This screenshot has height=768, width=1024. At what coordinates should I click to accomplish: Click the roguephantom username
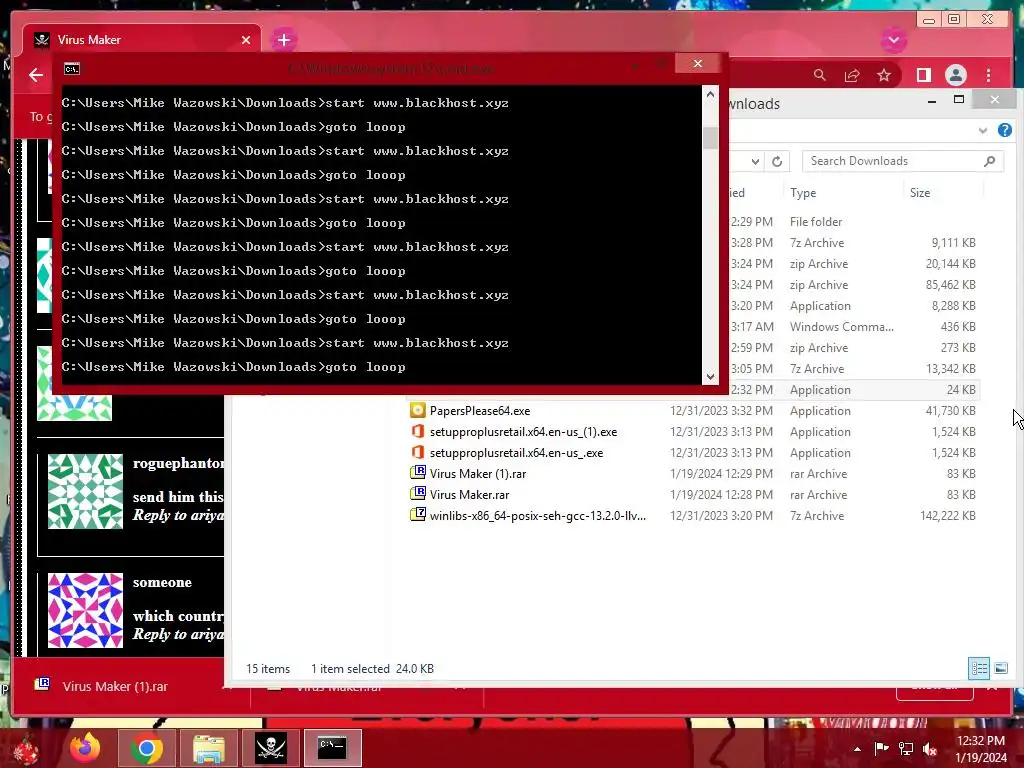point(178,464)
